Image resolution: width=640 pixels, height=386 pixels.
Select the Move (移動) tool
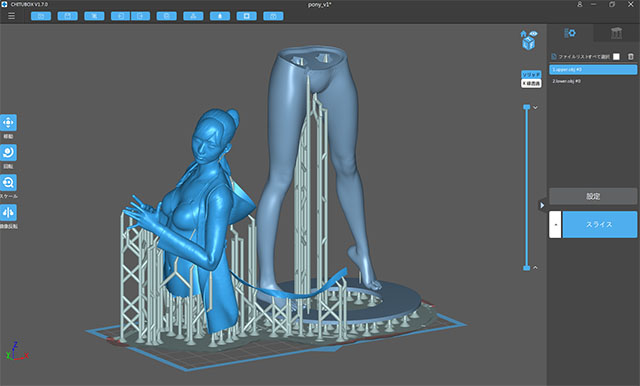coord(8,122)
